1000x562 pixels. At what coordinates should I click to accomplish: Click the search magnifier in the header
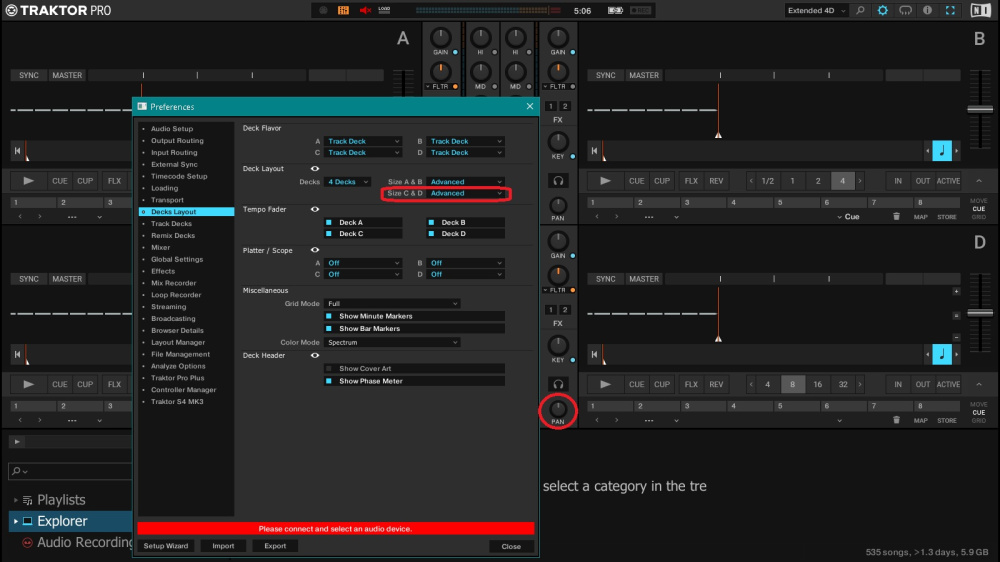click(860, 10)
